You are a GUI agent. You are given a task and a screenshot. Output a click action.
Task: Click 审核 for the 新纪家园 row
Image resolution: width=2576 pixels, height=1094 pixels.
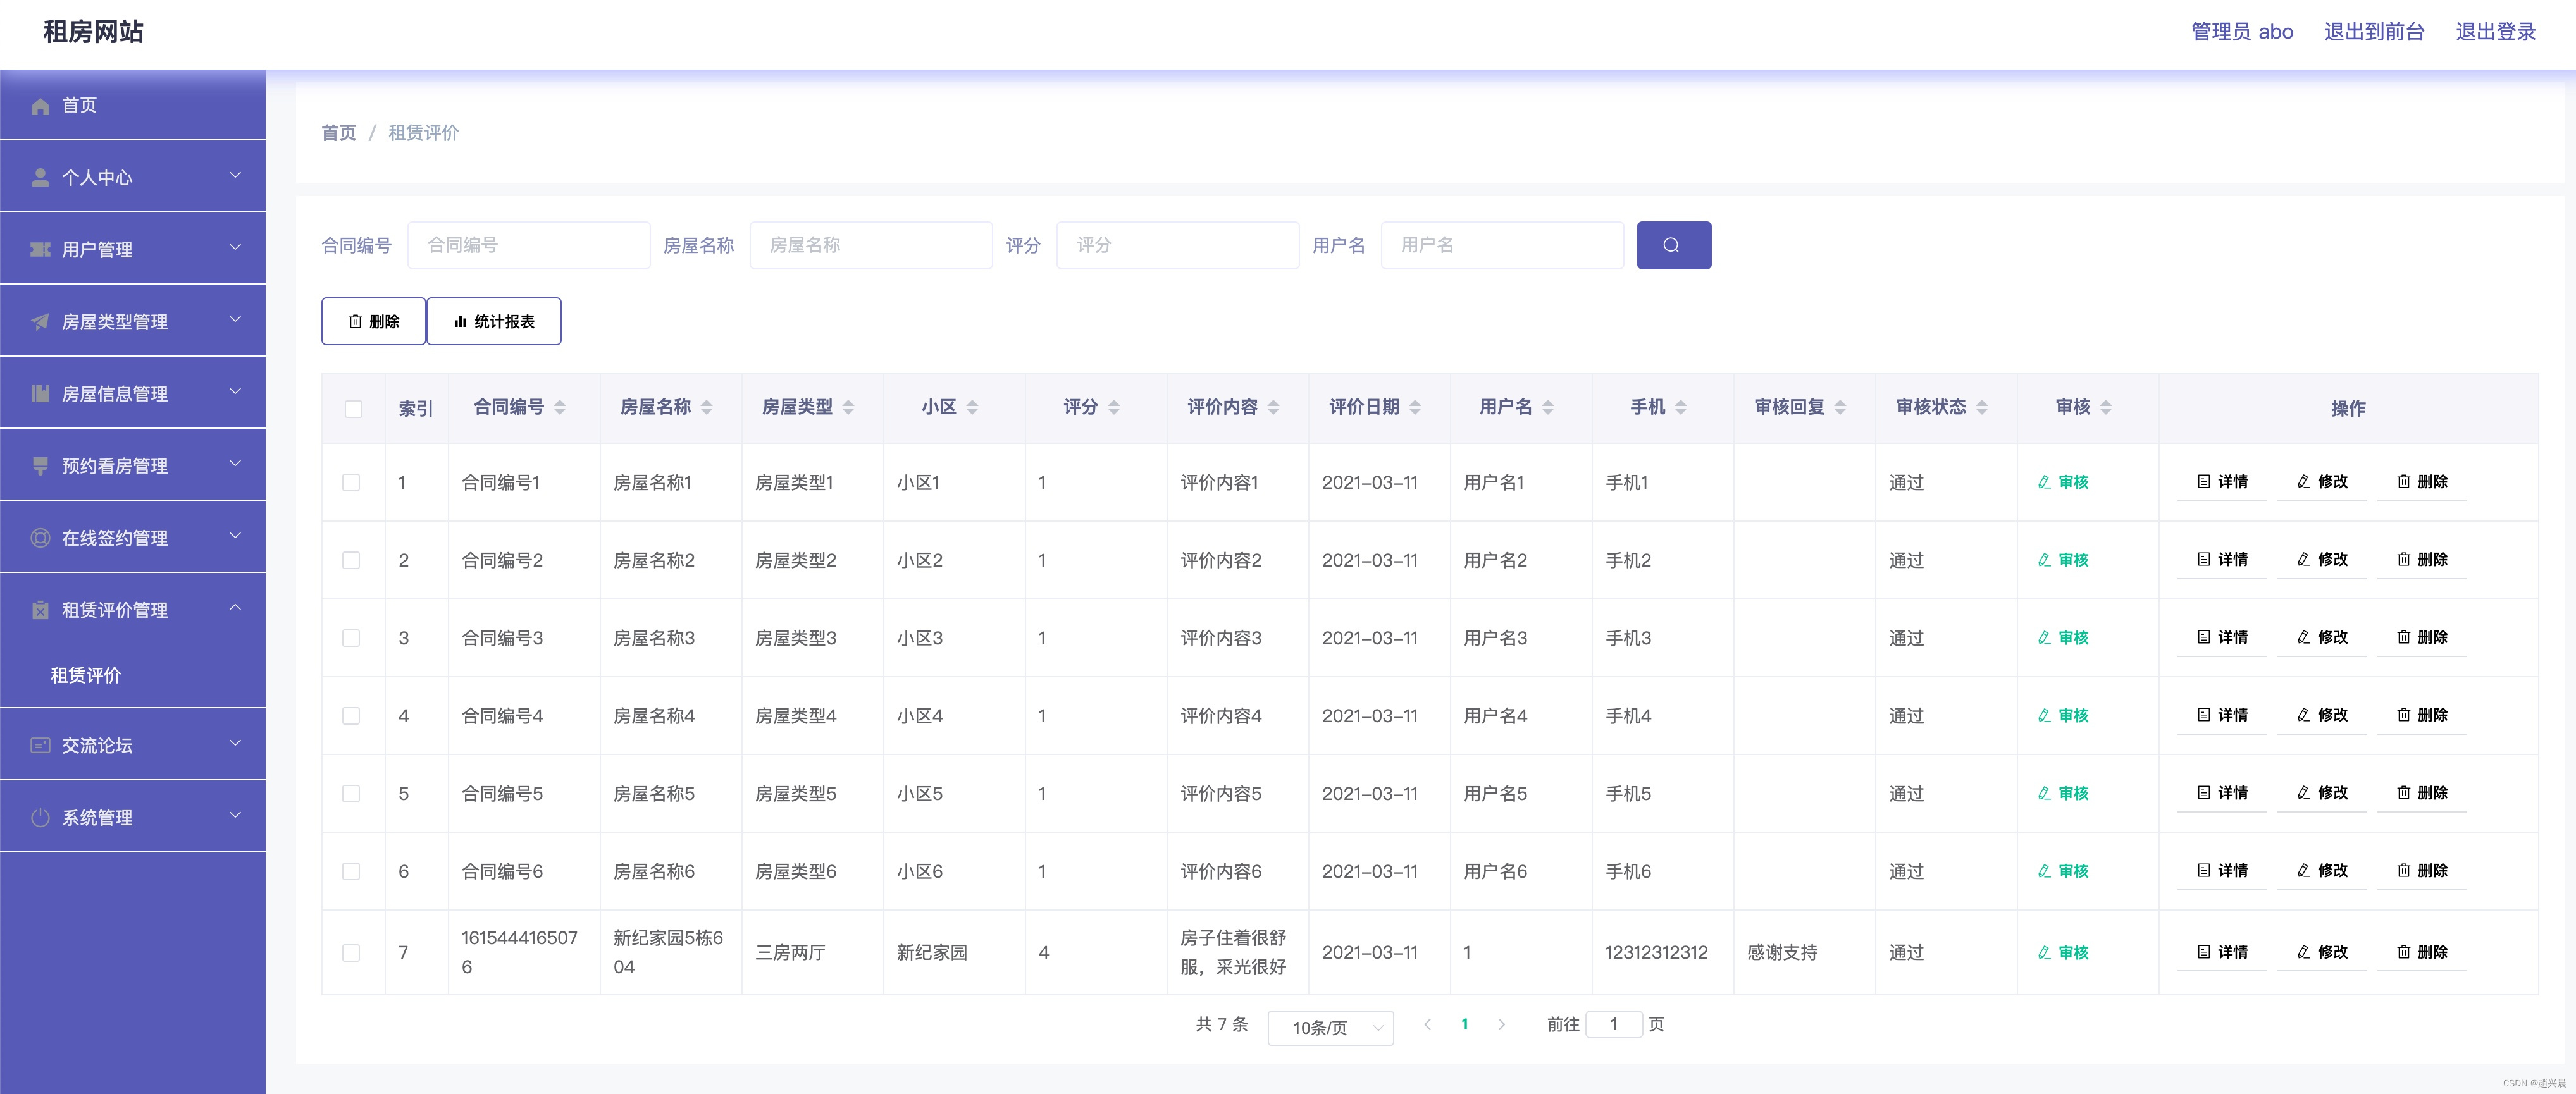click(x=2063, y=952)
